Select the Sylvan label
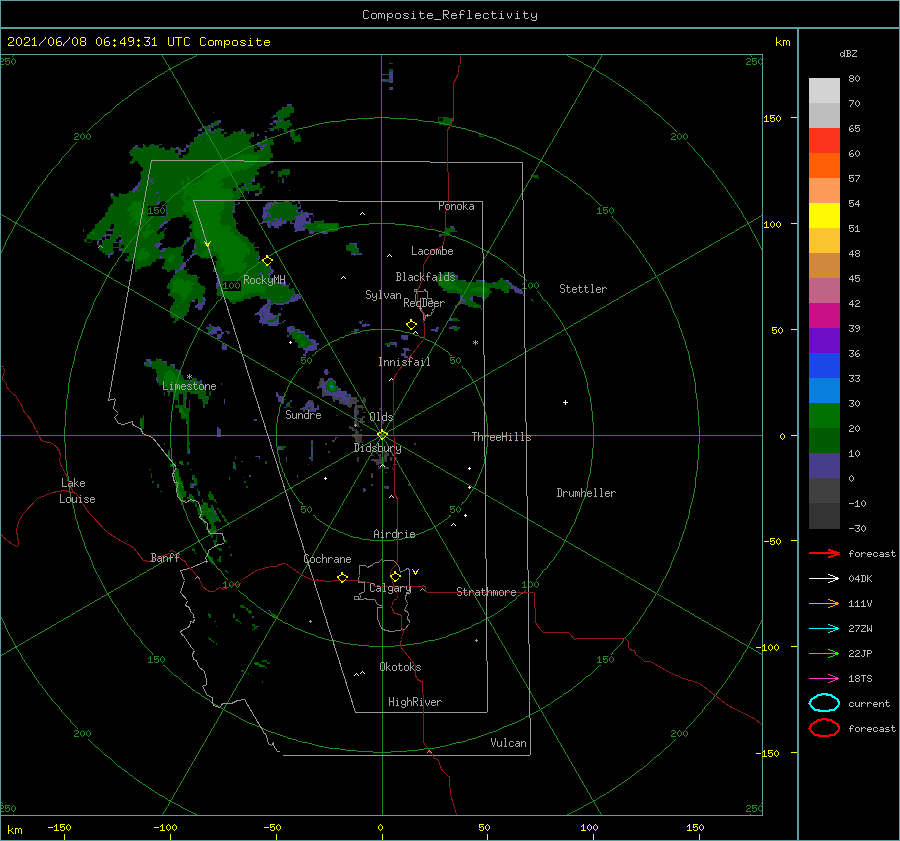This screenshot has width=900, height=841. point(383,295)
